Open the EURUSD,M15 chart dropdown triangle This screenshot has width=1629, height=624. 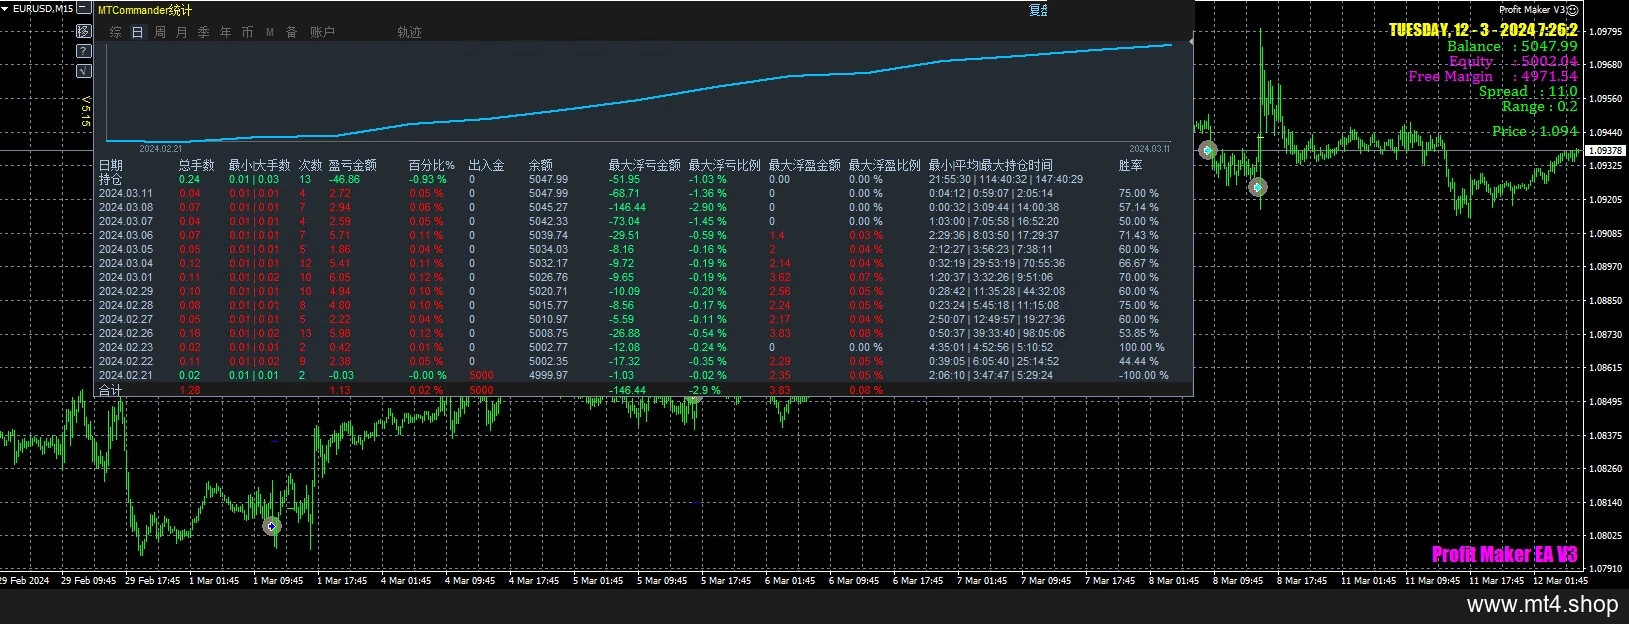pyautogui.click(x=5, y=8)
